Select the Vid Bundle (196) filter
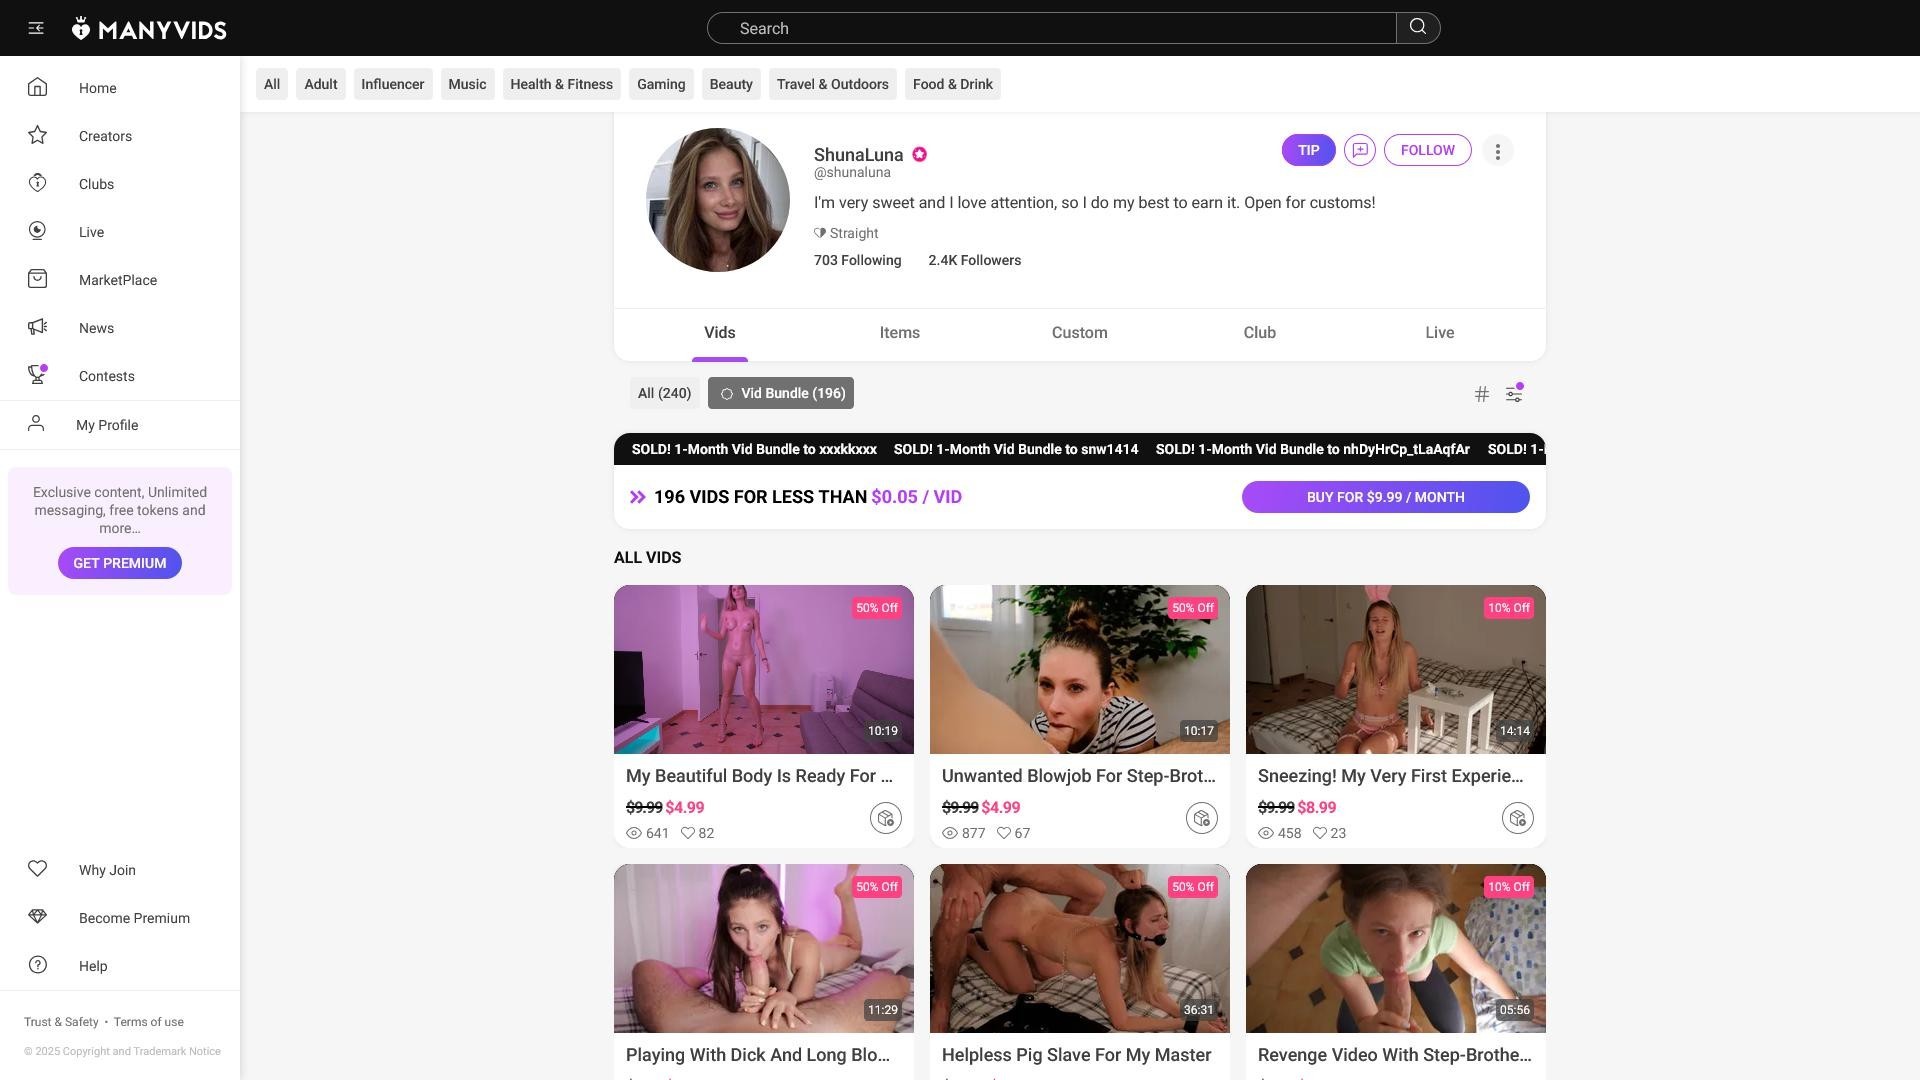The width and height of the screenshot is (1920, 1080). point(781,393)
